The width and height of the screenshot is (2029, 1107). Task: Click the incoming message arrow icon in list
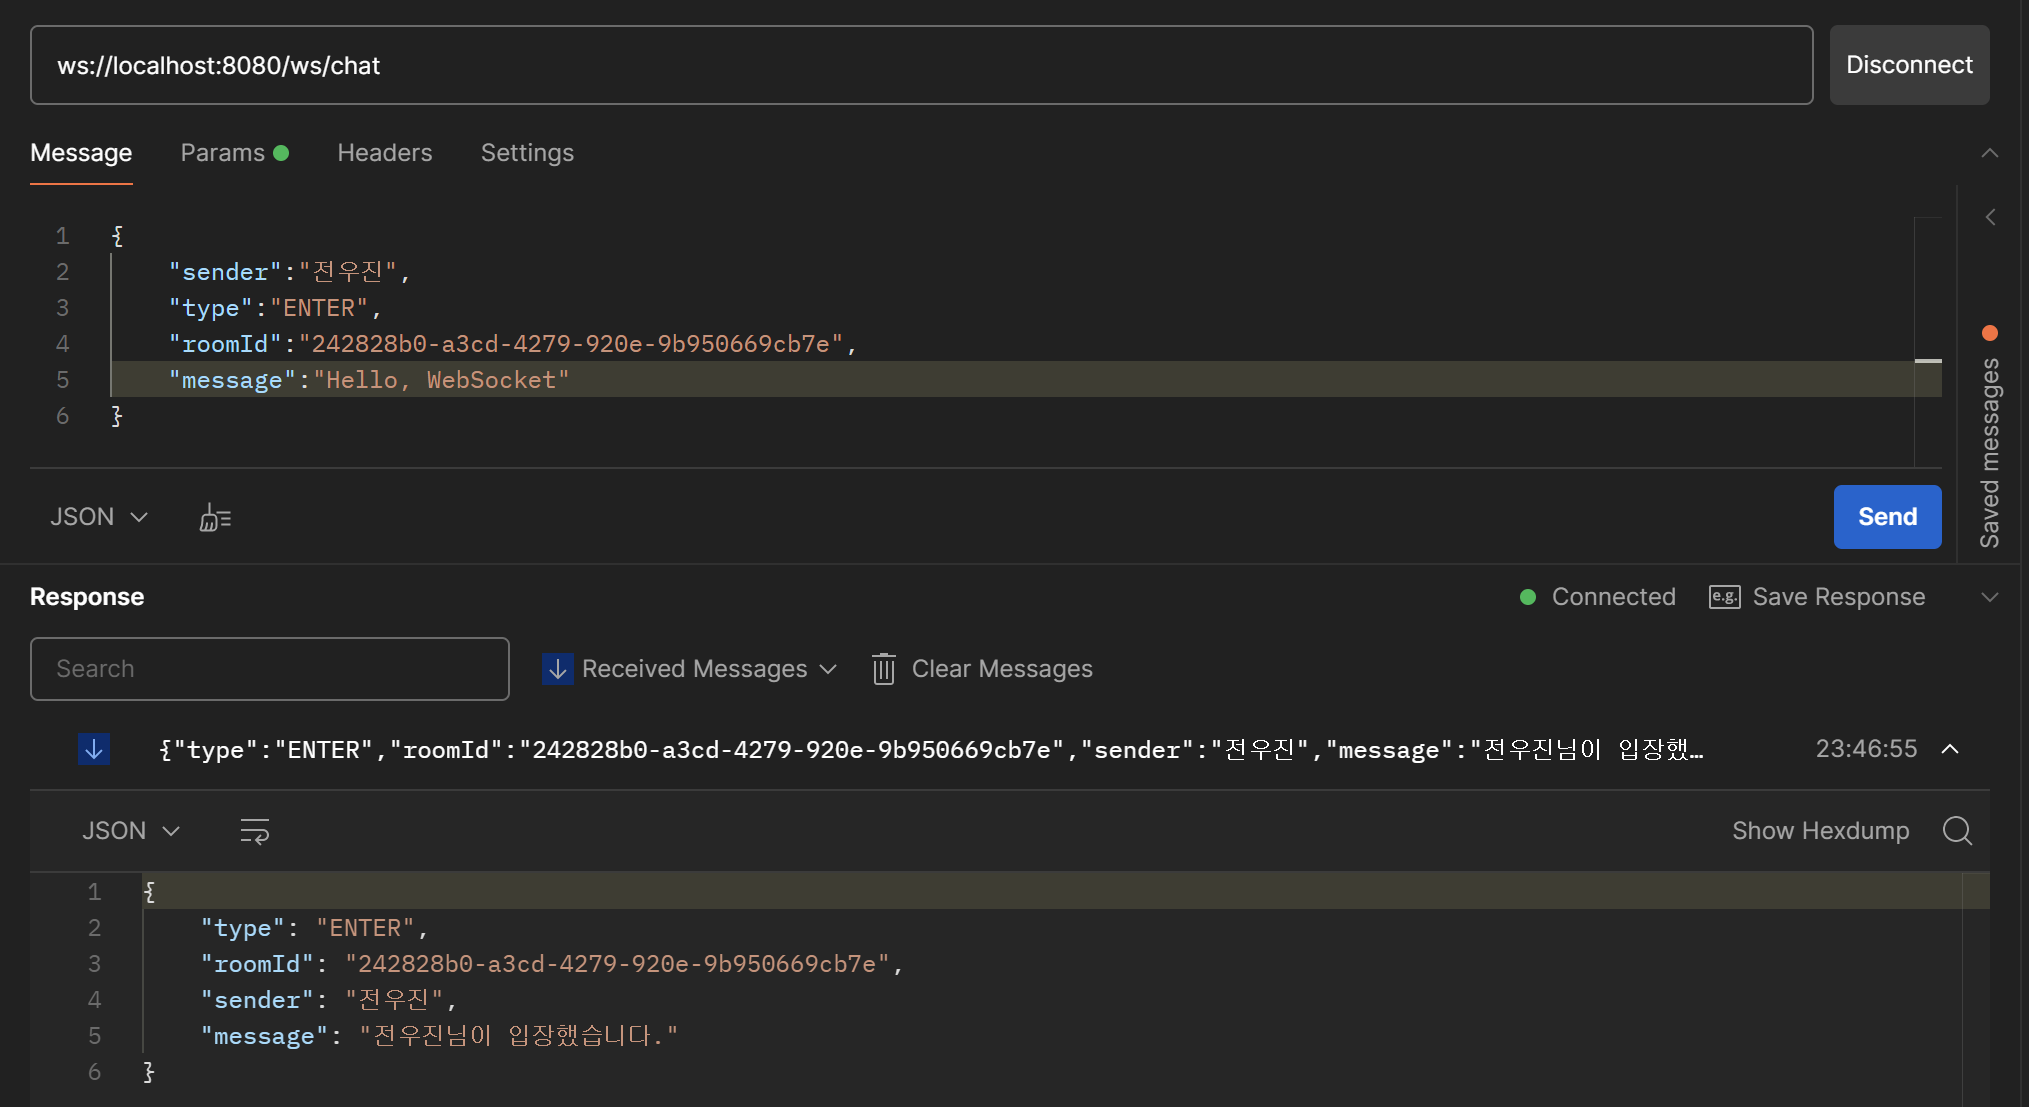94,749
